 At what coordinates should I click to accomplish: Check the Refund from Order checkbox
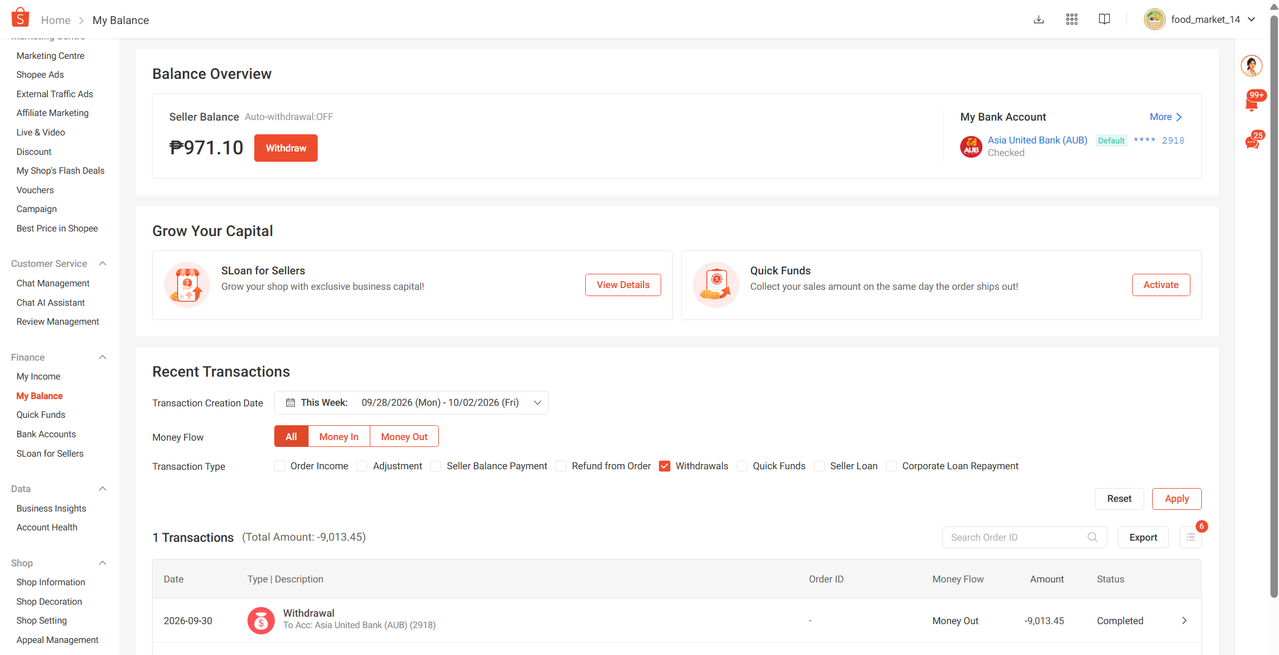point(562,466)
